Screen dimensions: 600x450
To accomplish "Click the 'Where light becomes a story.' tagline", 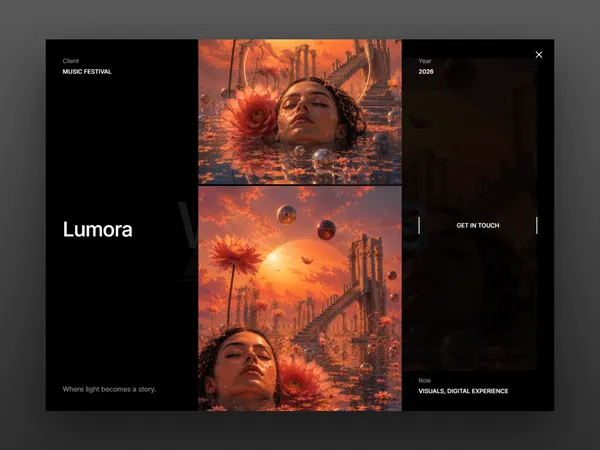I will point(109,389).
